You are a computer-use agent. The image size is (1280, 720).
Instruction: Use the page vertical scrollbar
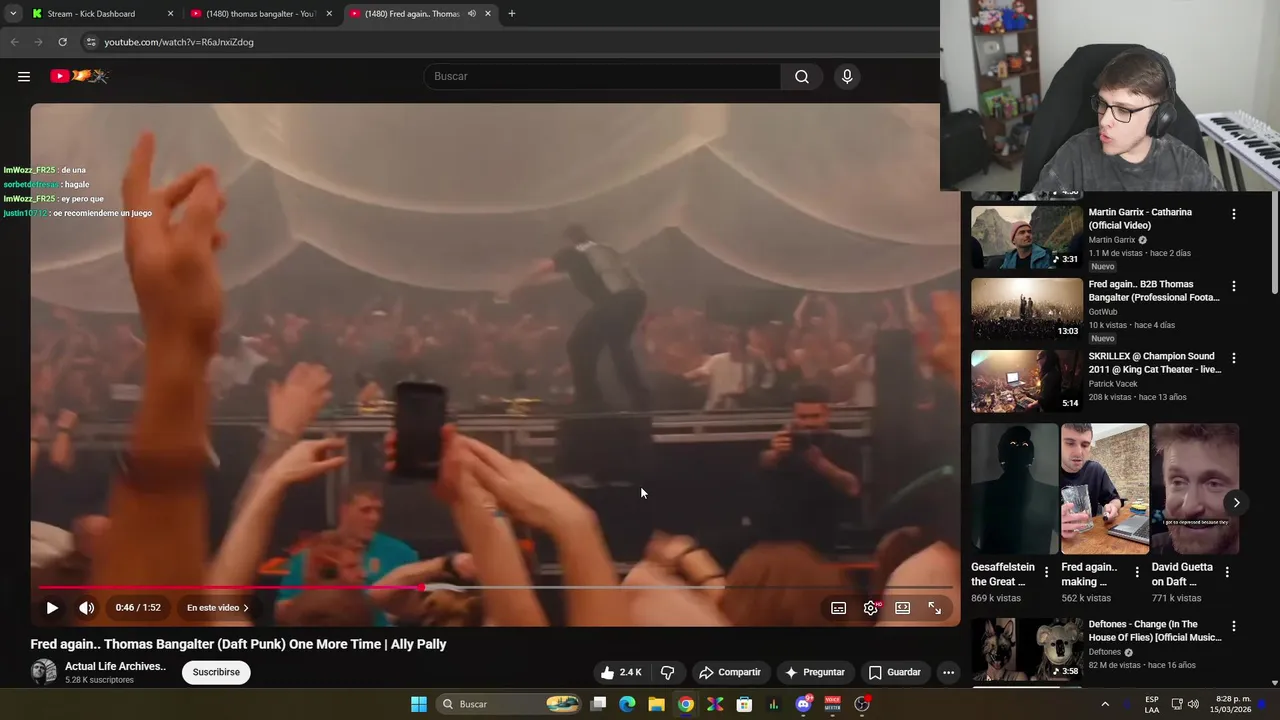pos(1274,240)
